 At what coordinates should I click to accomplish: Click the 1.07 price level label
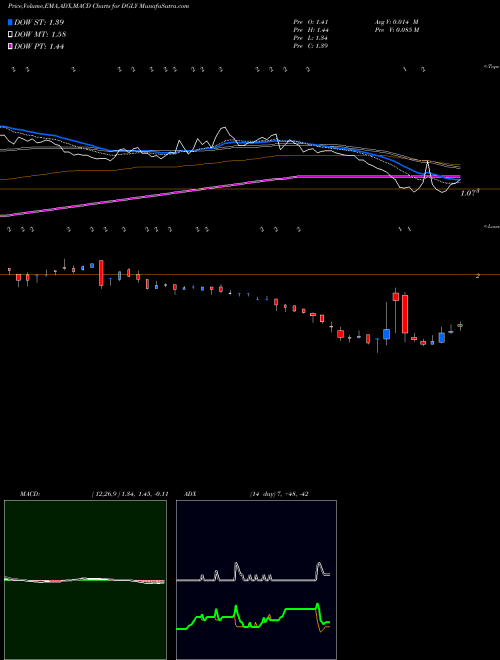pos(470,194)
